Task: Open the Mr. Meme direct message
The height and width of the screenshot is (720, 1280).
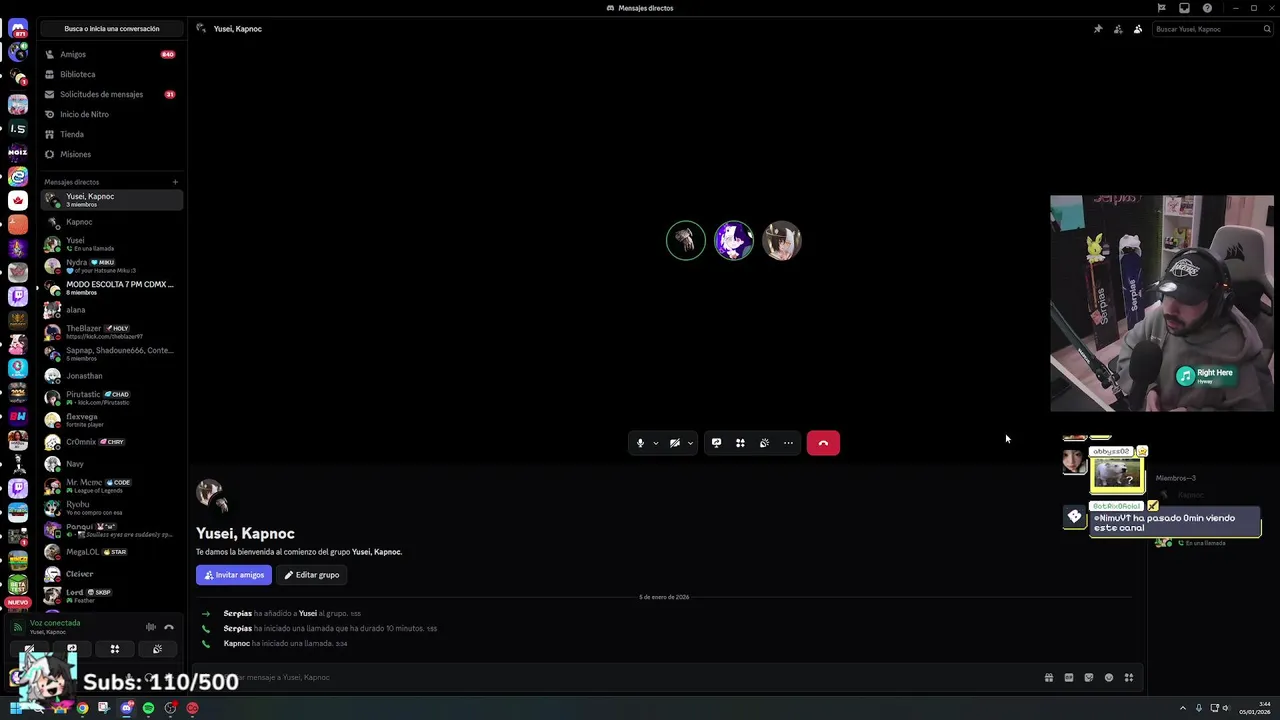Action: click(x=111, y=486)
